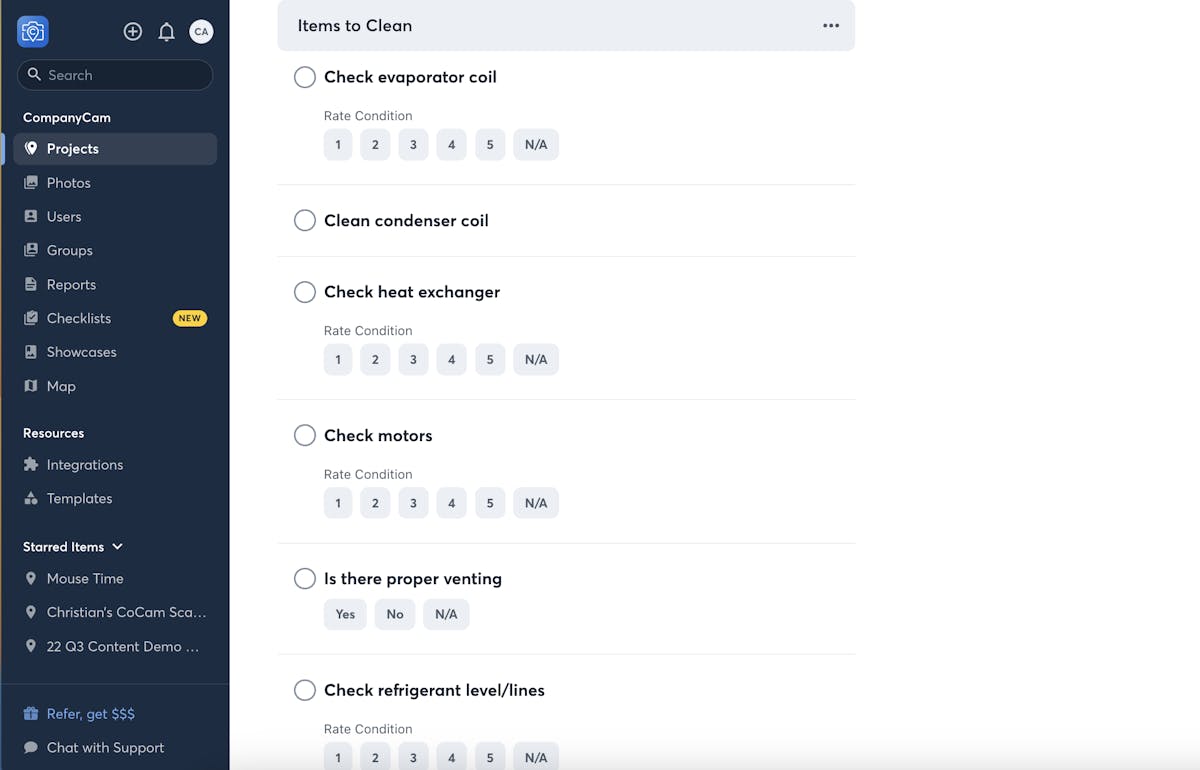This screenshot has height=770, width=1200.
Task: Open Integrations in Resources
Action: (85, 465)
